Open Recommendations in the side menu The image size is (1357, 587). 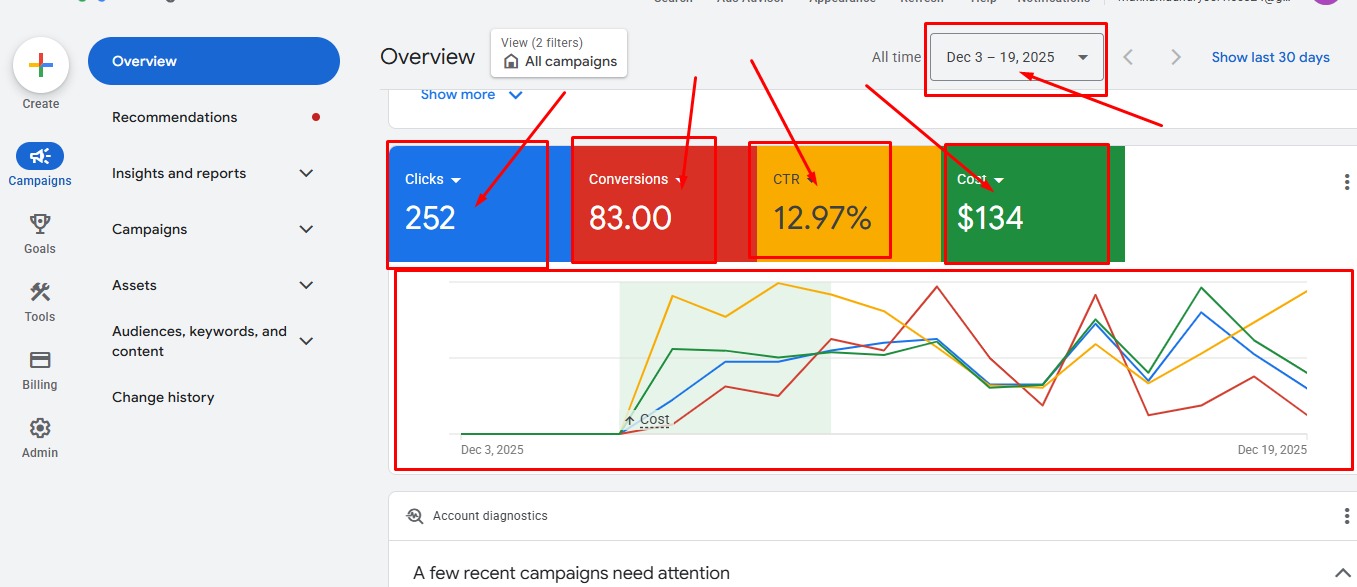pyautogui.click(x=175, y=117)
